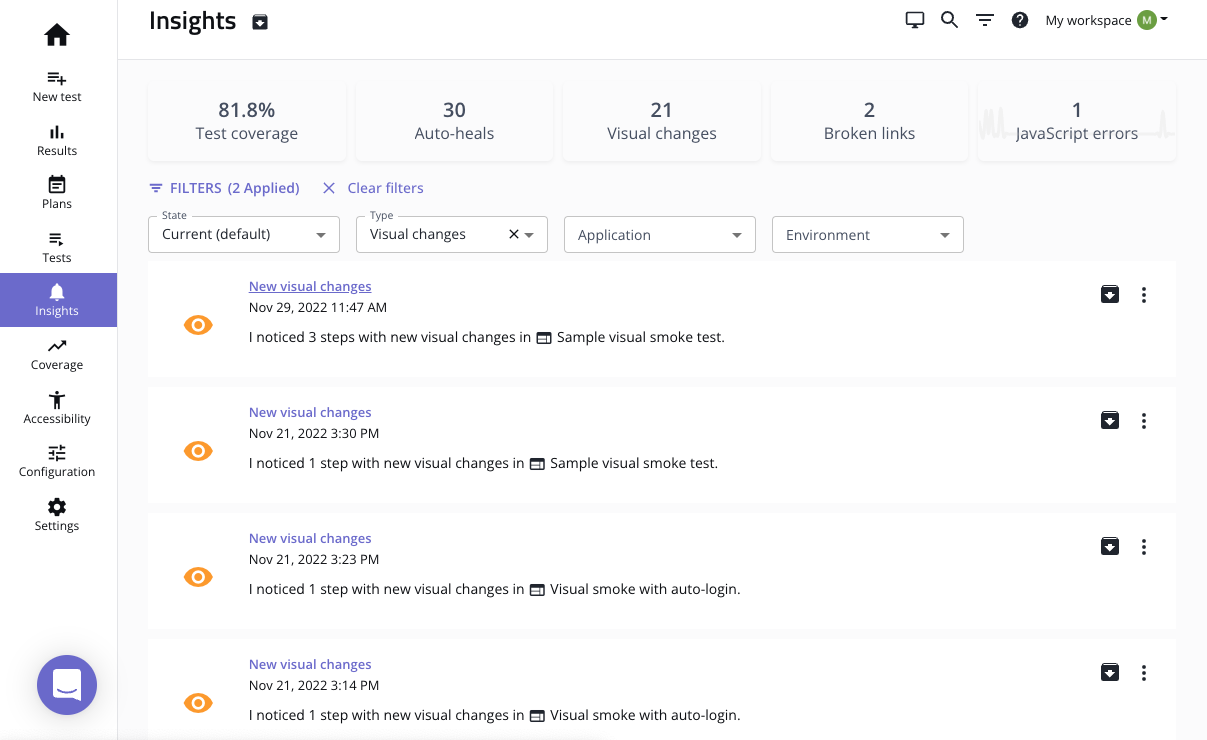Click the orange eye icon for 3:23 PM insight
This screenshot has height=740, width=1207.
(198, 577)
